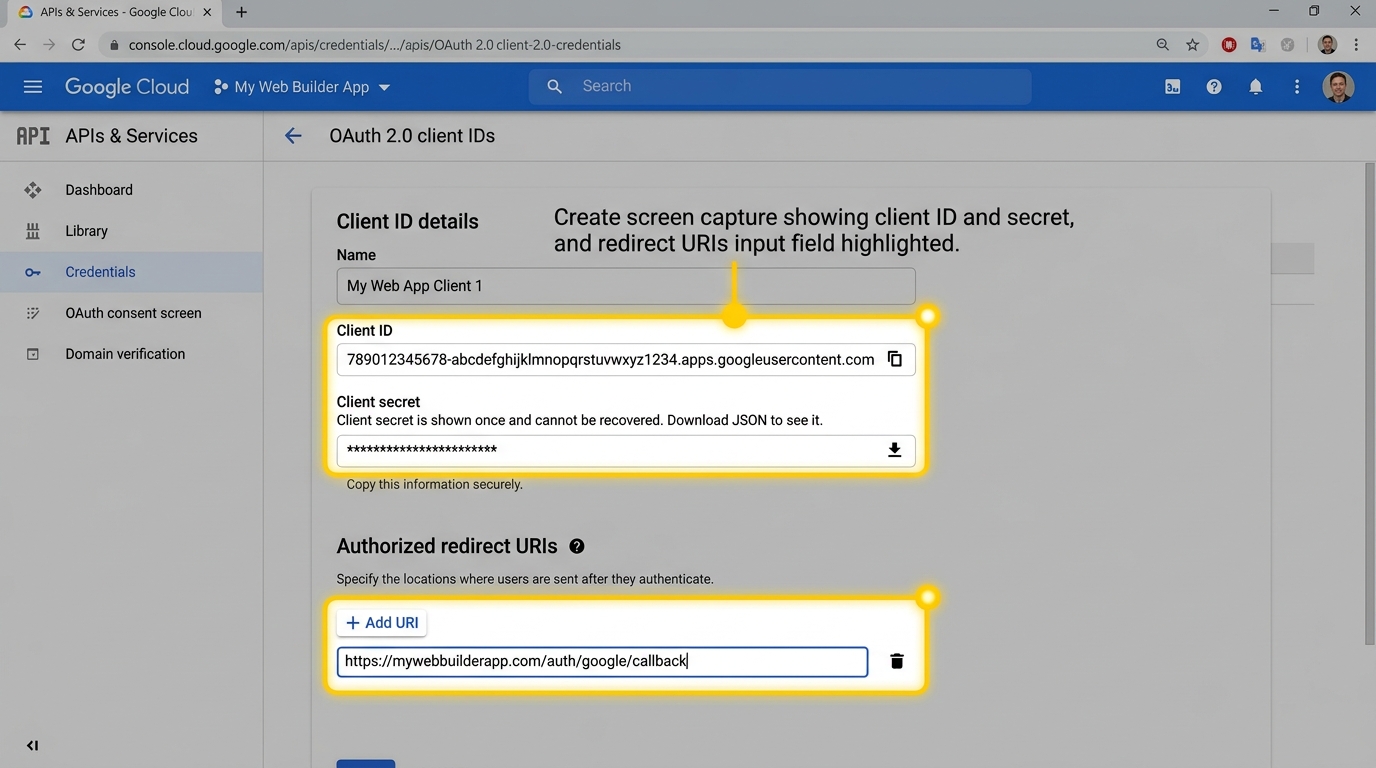Click the redirect URI input field
The height and width of the screenshot is (768, 1376).
[x=602, y=661]
